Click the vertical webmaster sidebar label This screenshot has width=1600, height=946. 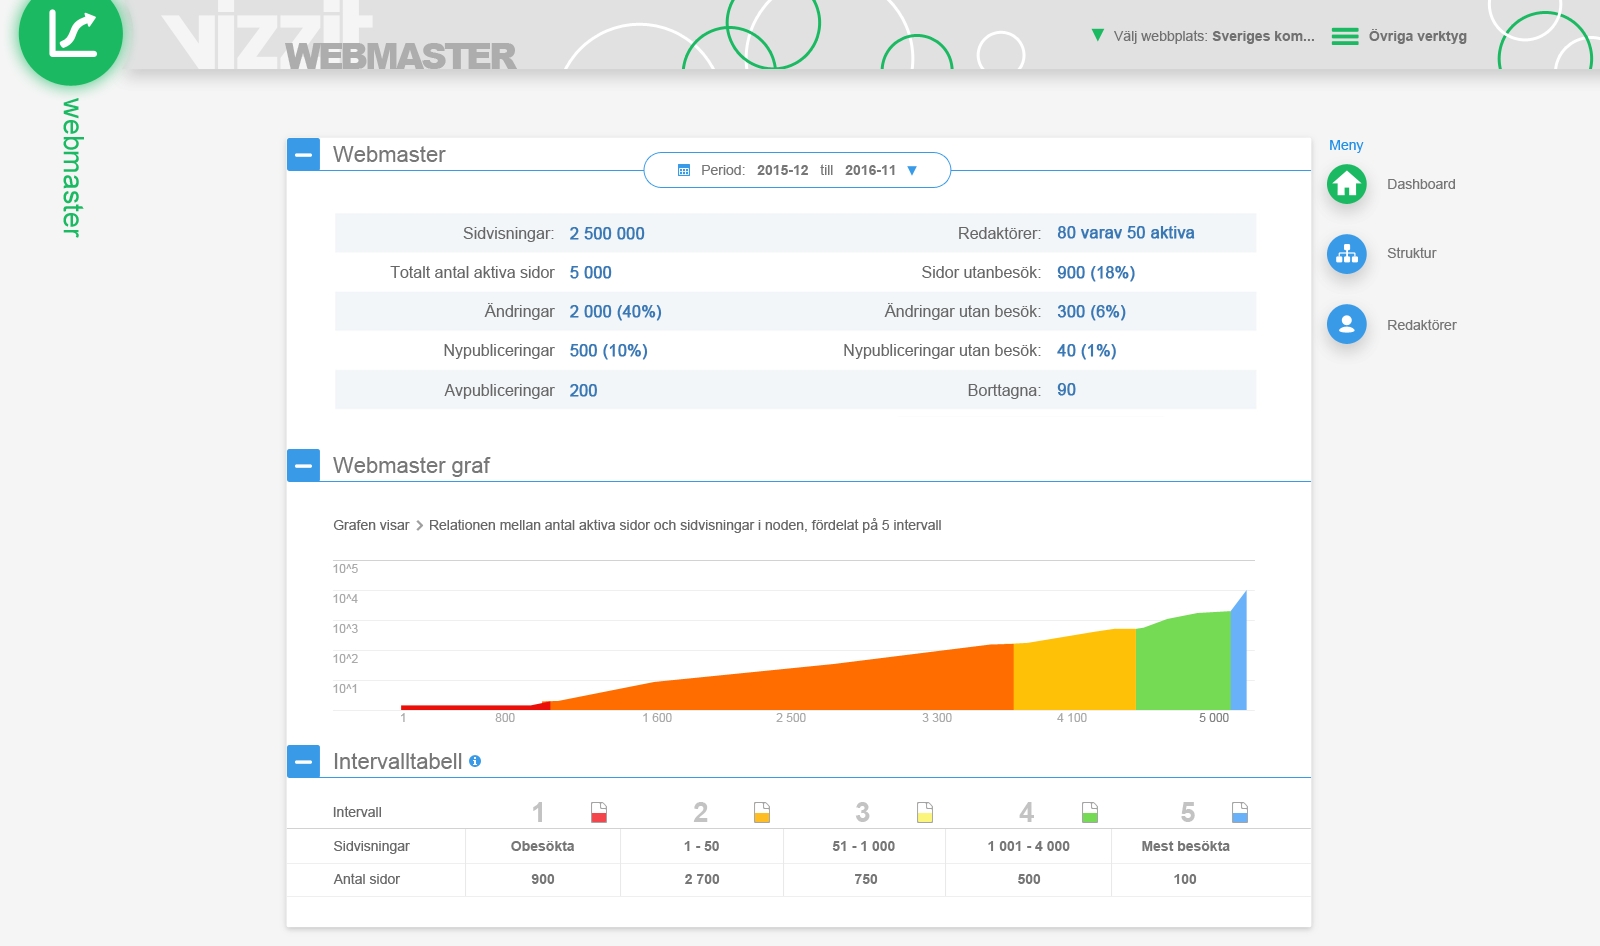[72, 167]
